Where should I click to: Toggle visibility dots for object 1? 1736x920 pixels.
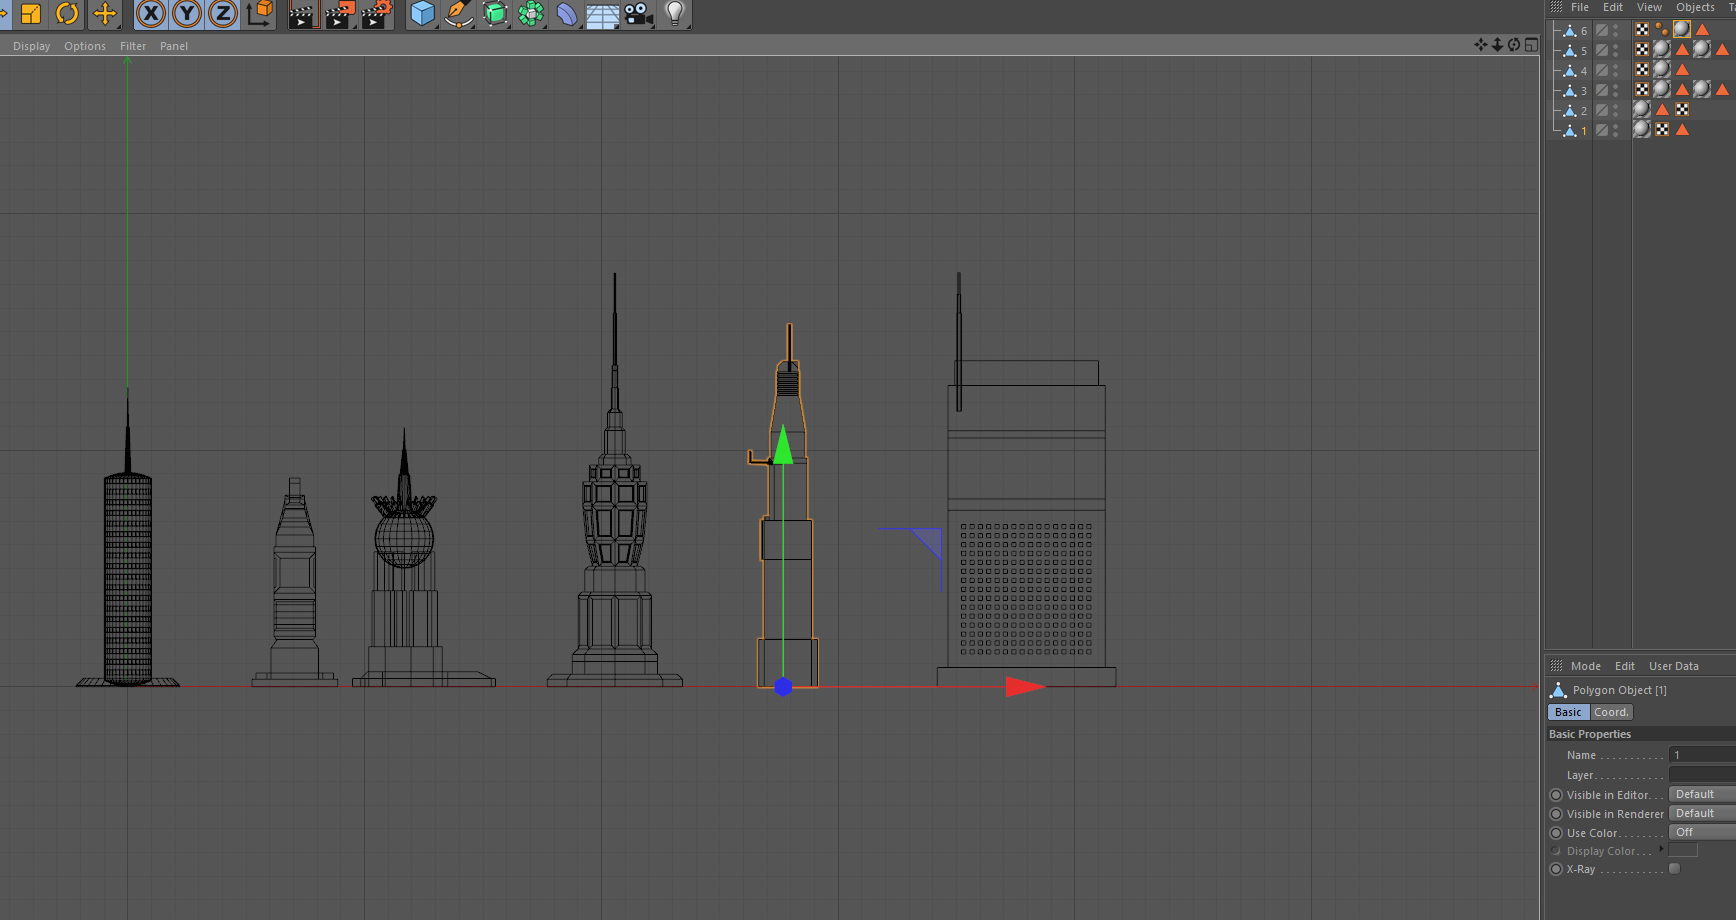[1616, 131]
